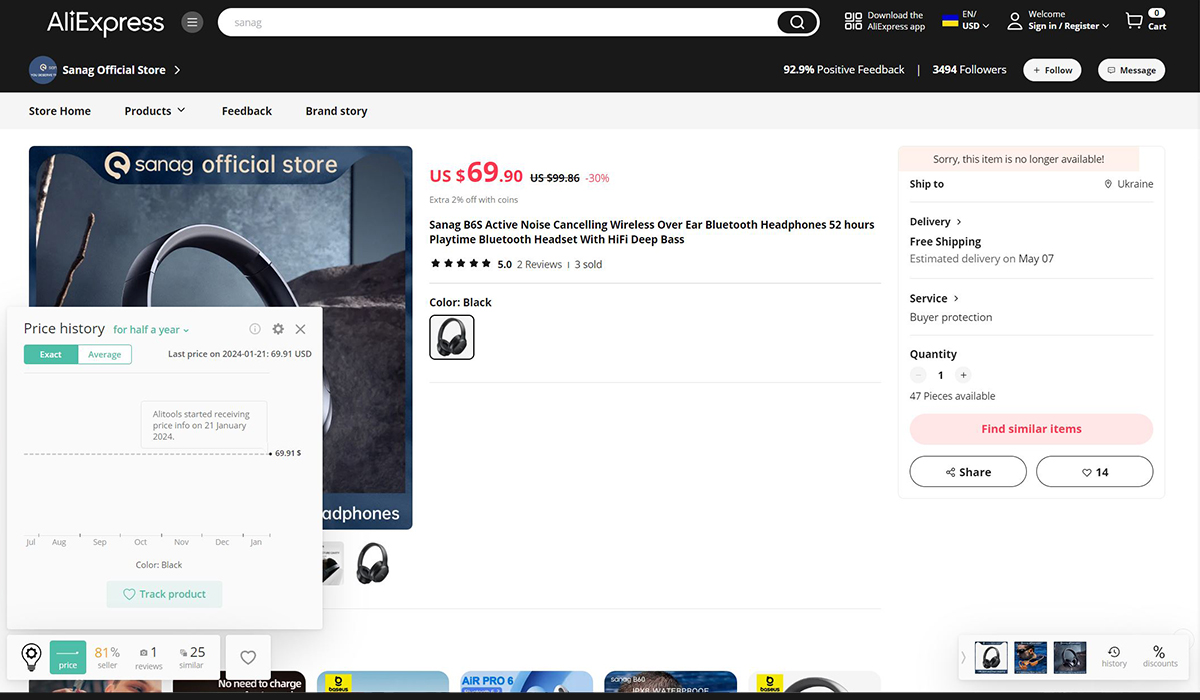Share this product
The width and height of the screenshot is (1200, 700).
click(x=968, y=472)
